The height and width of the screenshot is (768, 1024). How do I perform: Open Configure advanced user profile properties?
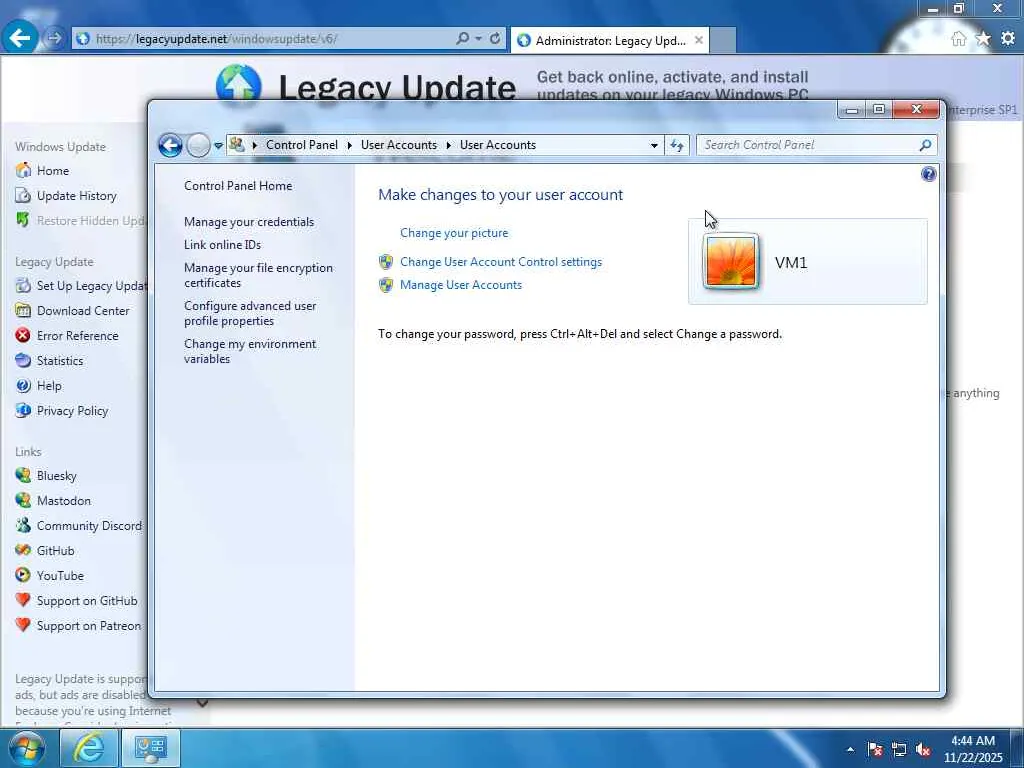pyautogui.click(x=250, y=313)
